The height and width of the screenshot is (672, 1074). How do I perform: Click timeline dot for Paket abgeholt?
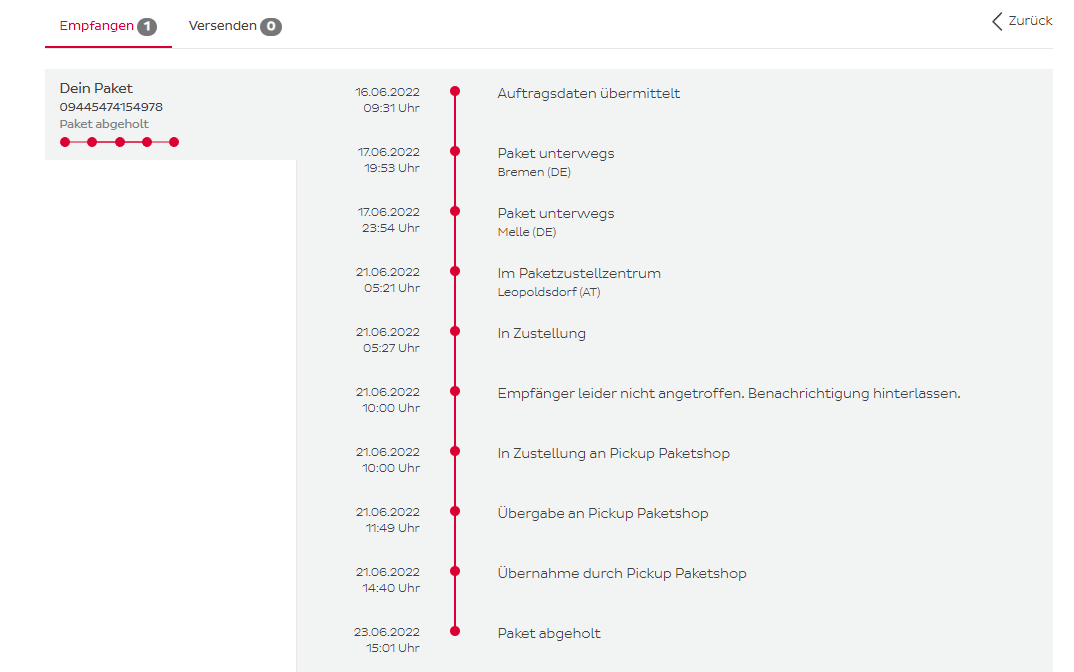[455, 631]
